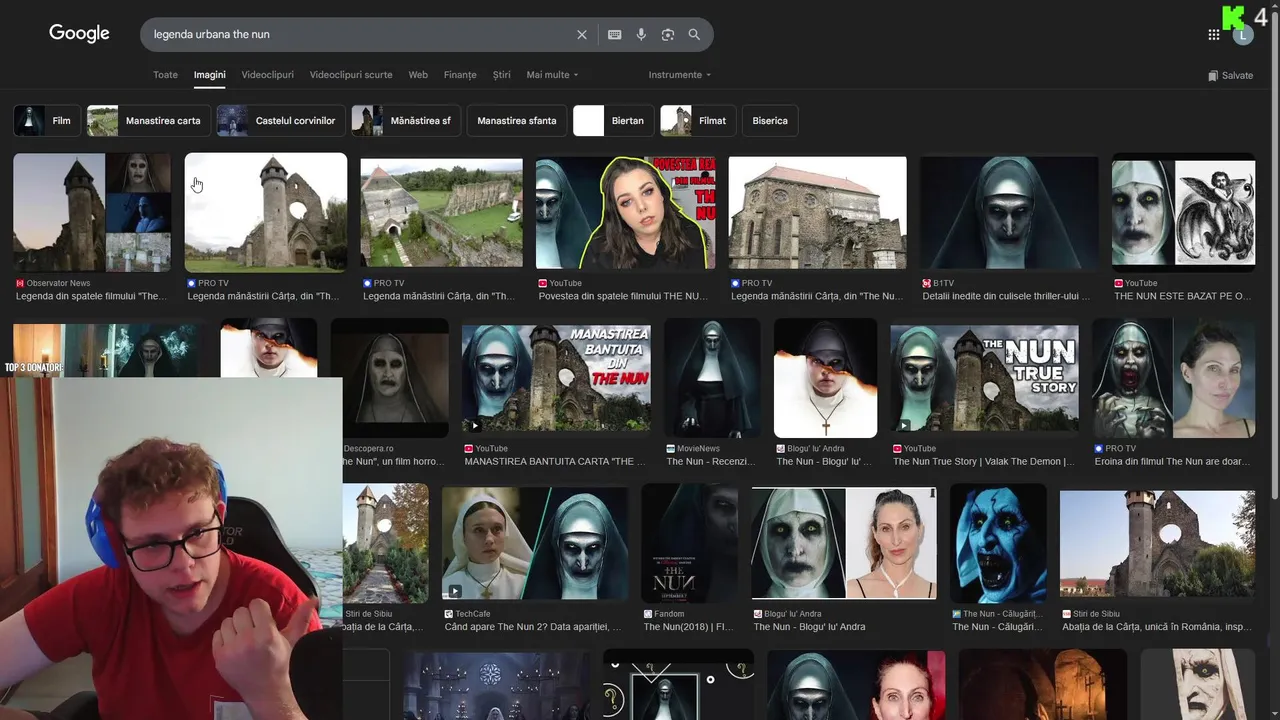Open the on-screen keyboard icon in search bar
The height and width of the screenshot is (720, 1280).
pos(615,35)
